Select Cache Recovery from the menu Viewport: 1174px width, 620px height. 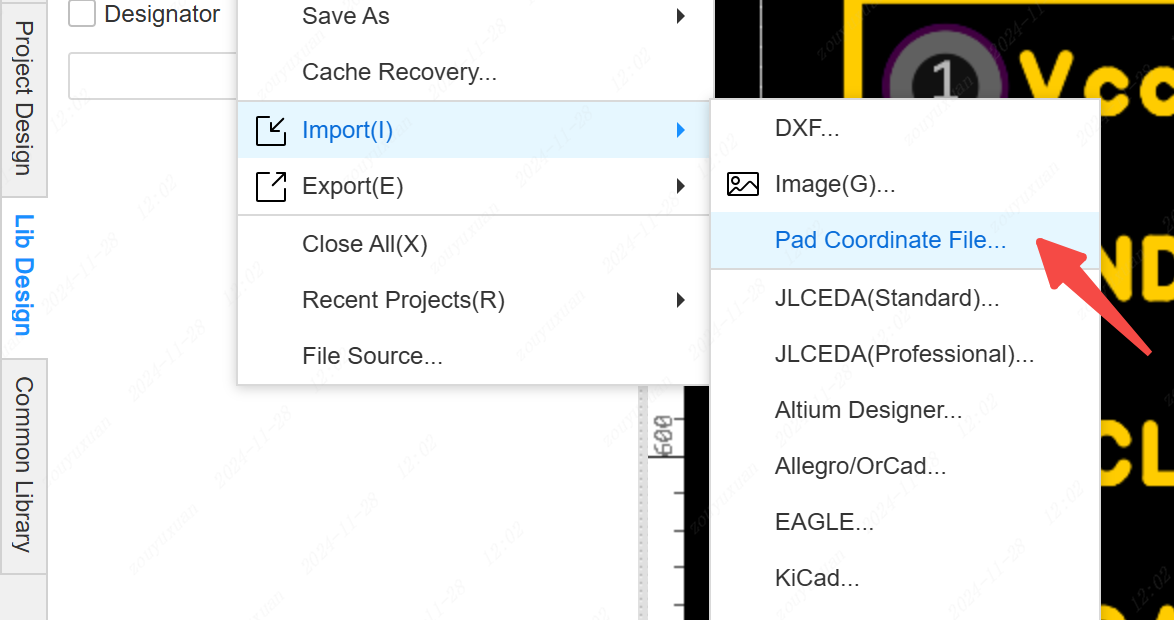pos(399,72)
